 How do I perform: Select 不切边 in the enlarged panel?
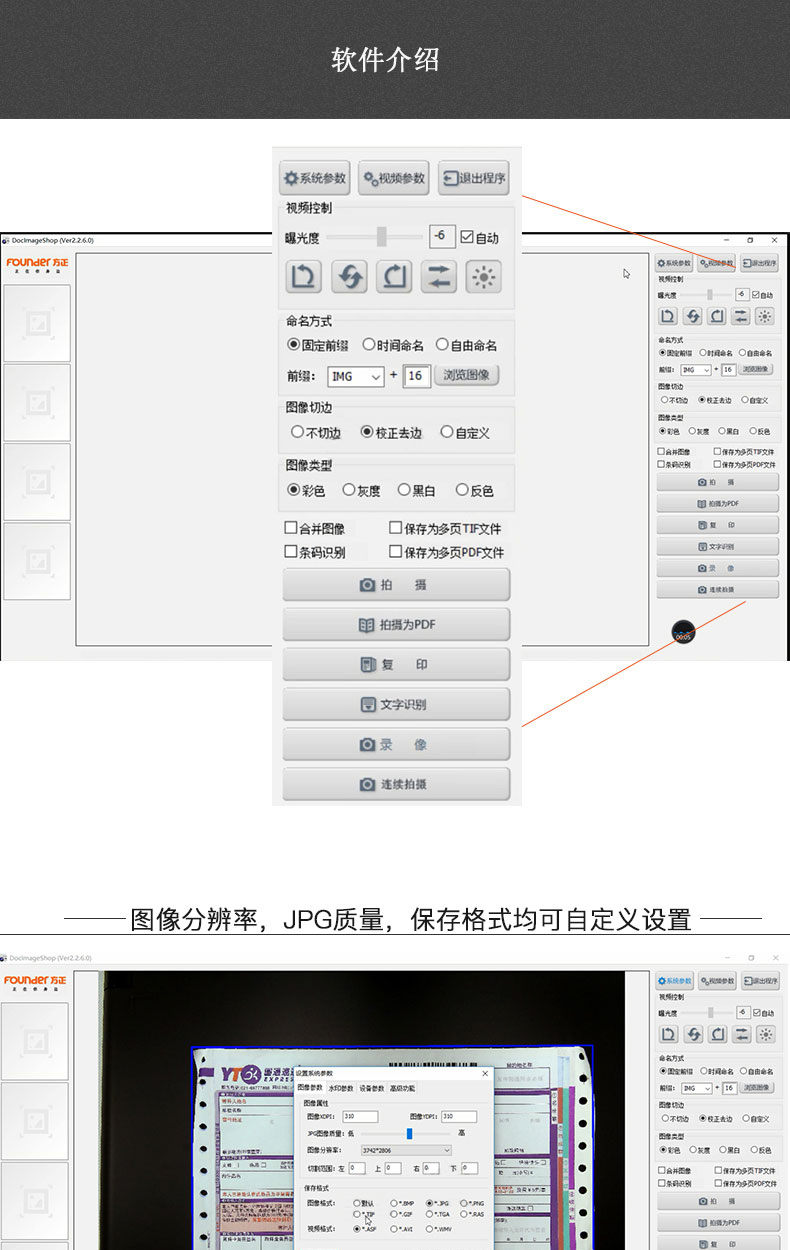pyautogui.click(x=297, y=432)
